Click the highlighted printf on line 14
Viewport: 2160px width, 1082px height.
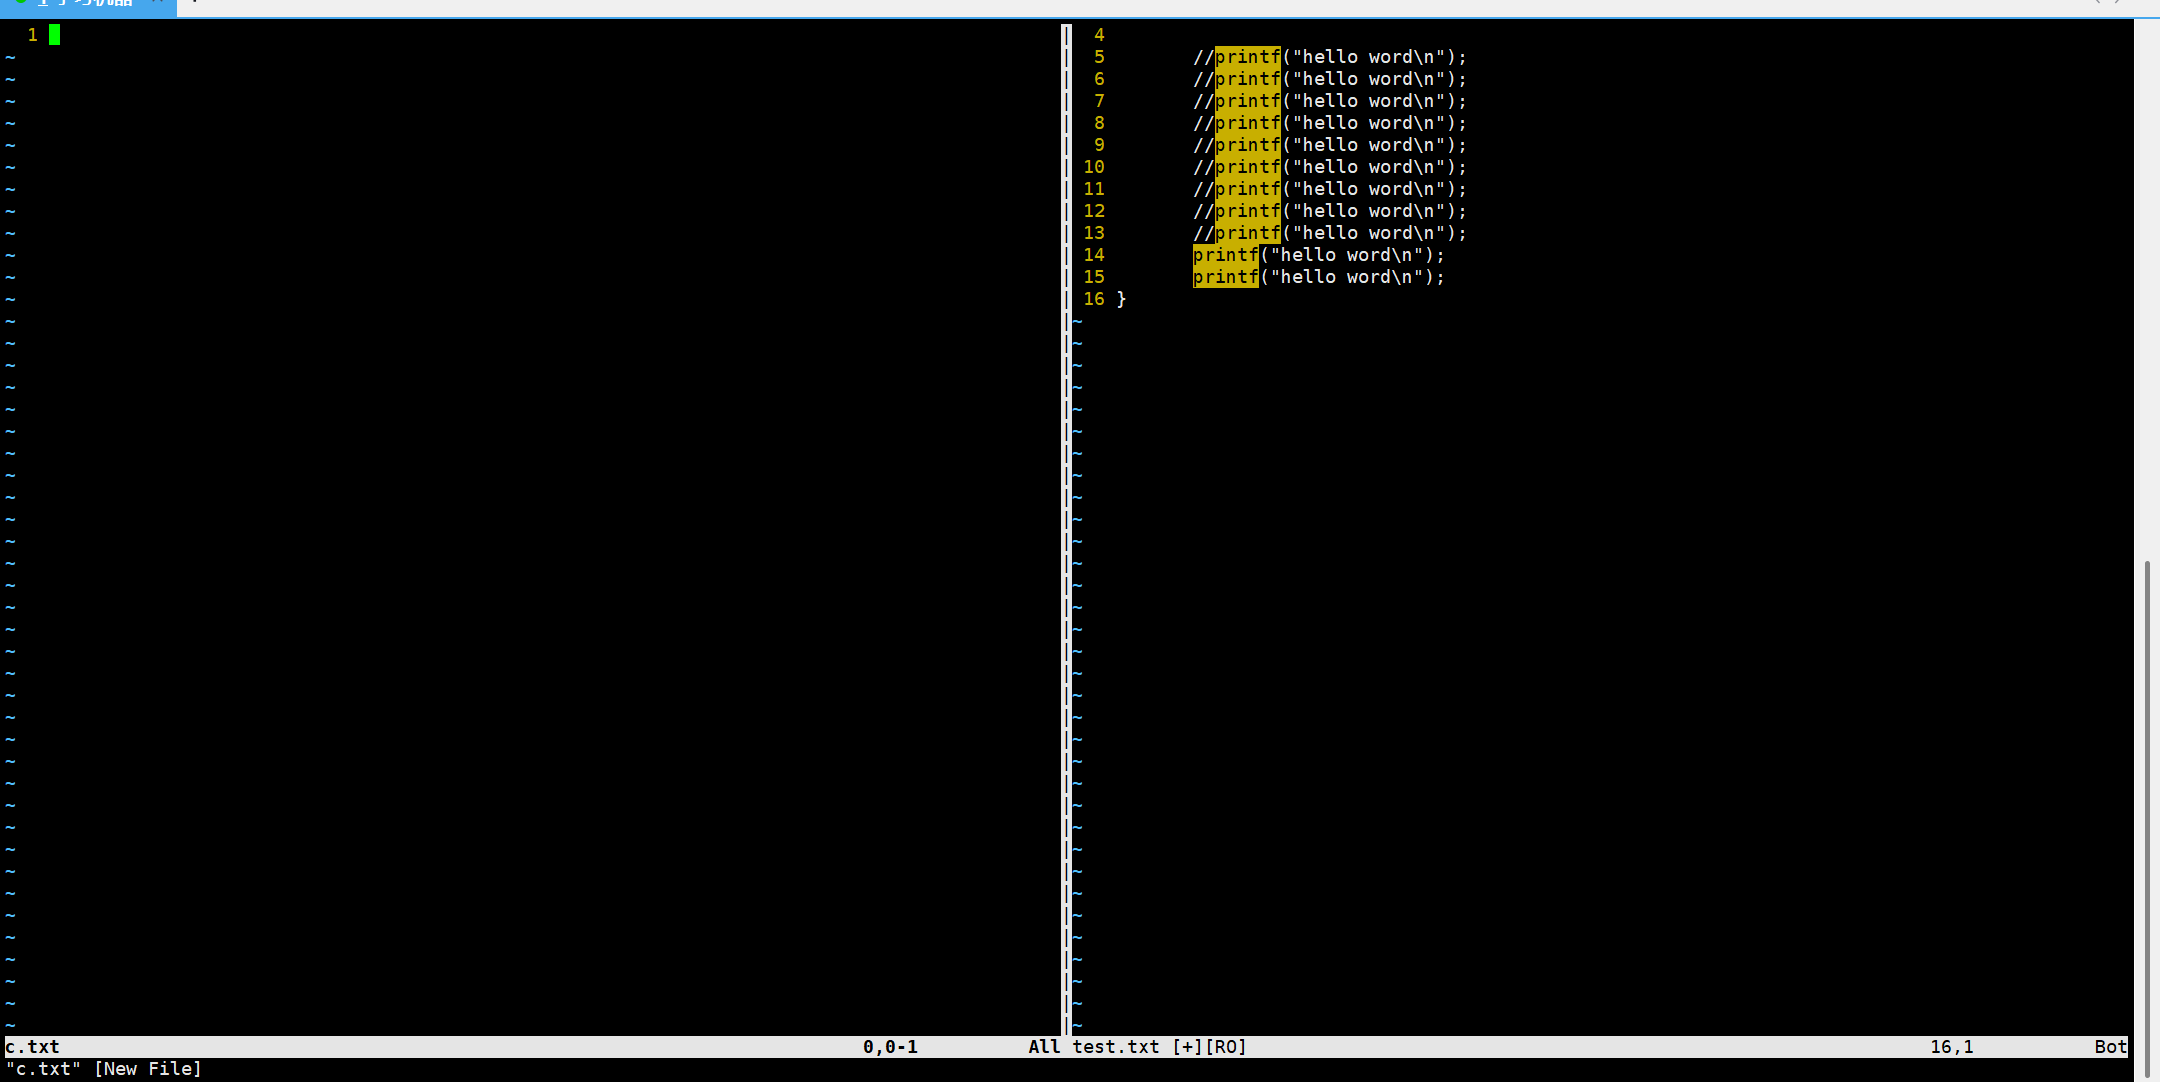(1225, 255)
